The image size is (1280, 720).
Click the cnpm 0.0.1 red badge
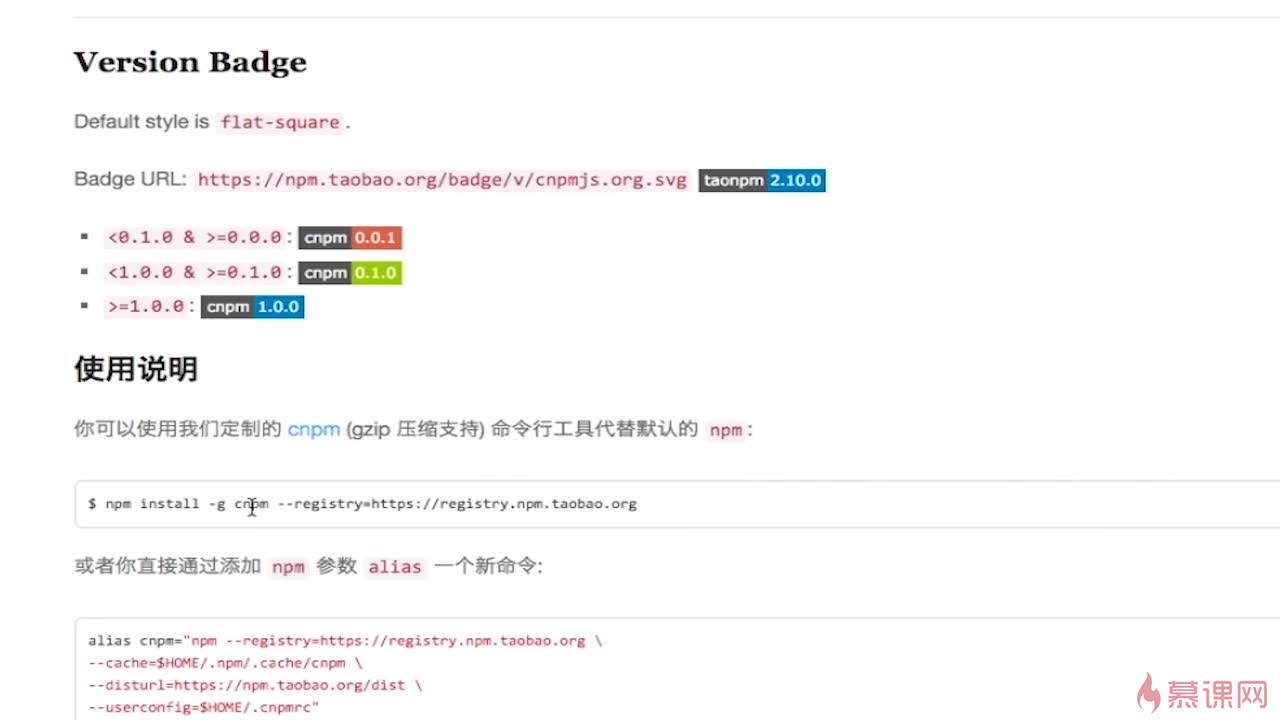(350, 238)
